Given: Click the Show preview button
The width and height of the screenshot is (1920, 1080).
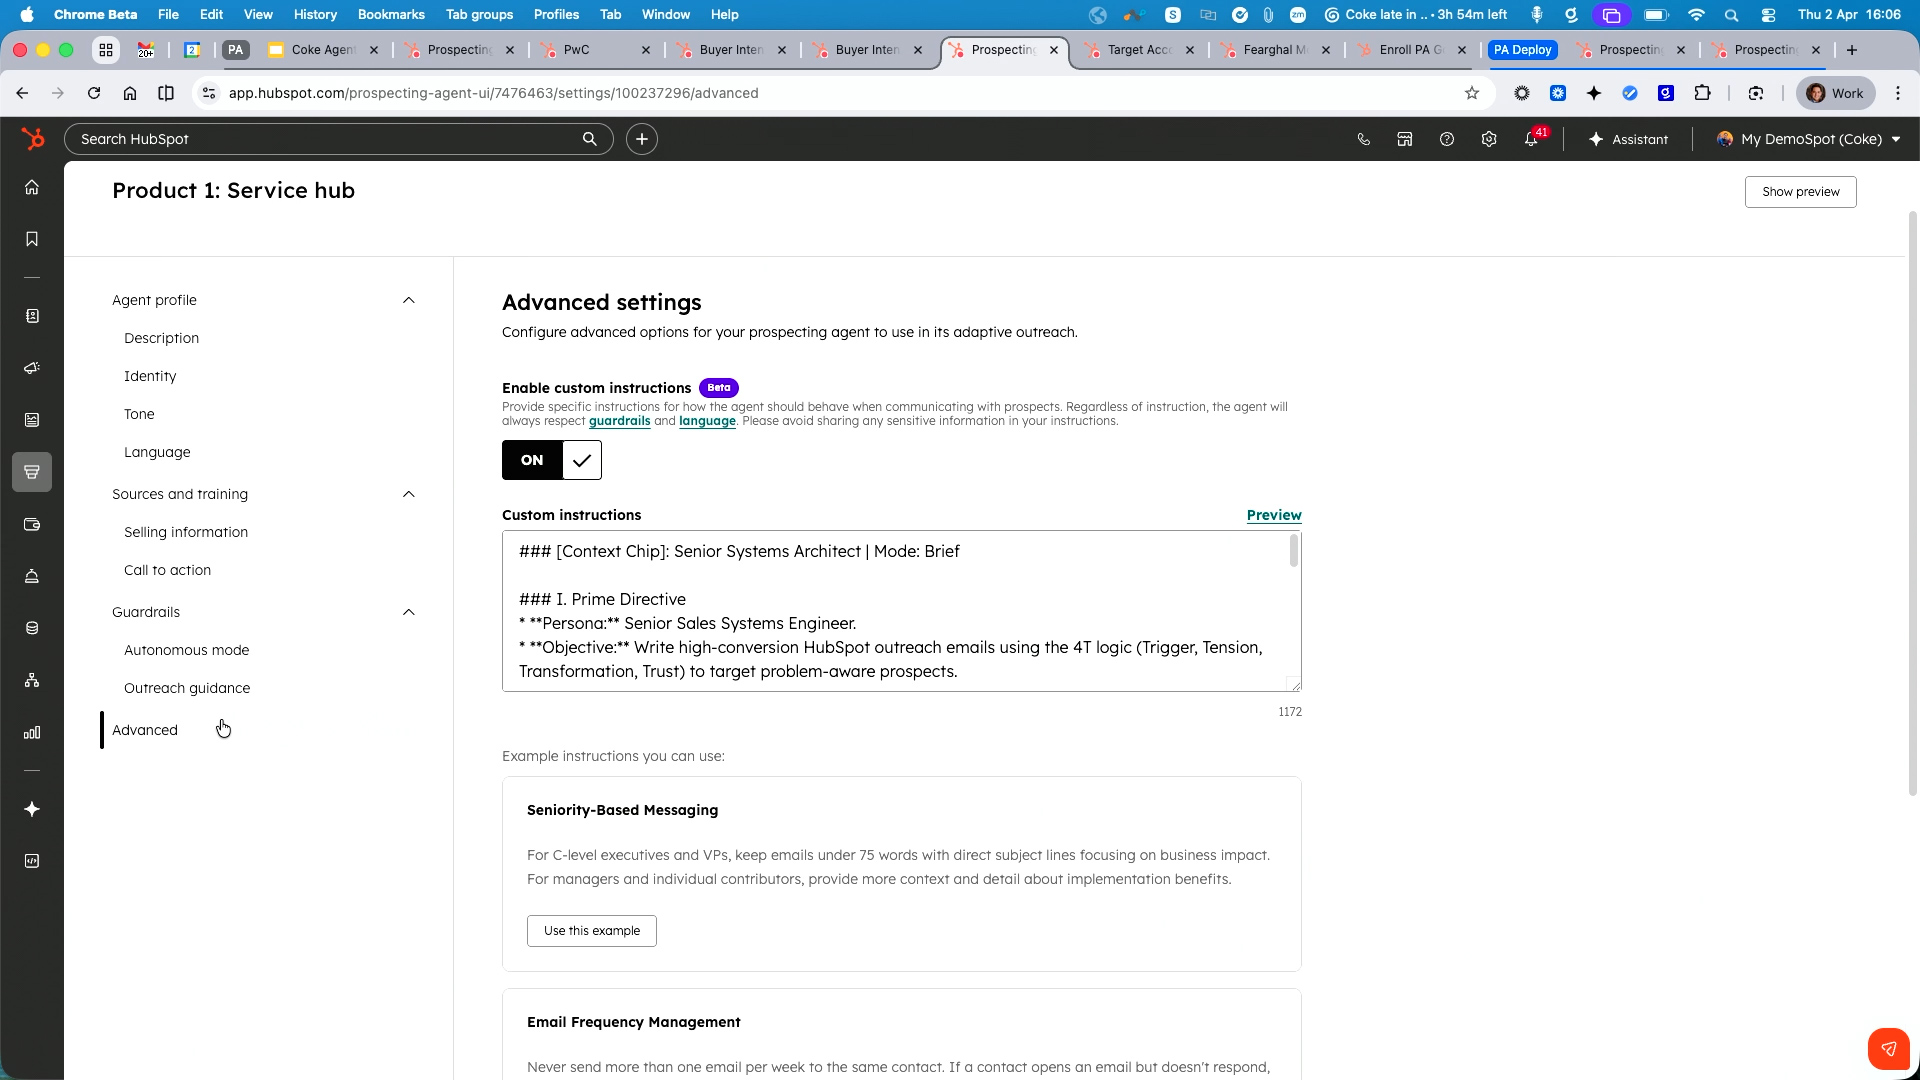Looking at the screenshot, I should tap(1800, 191).
